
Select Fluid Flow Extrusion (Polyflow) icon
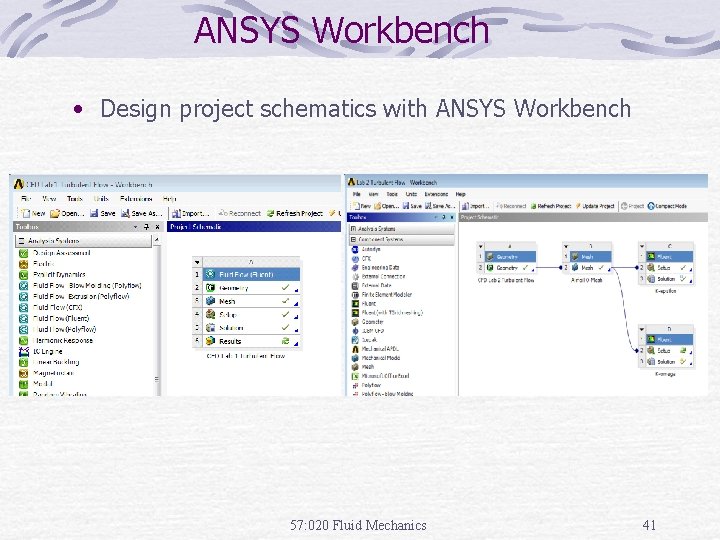tap(23, 297)
